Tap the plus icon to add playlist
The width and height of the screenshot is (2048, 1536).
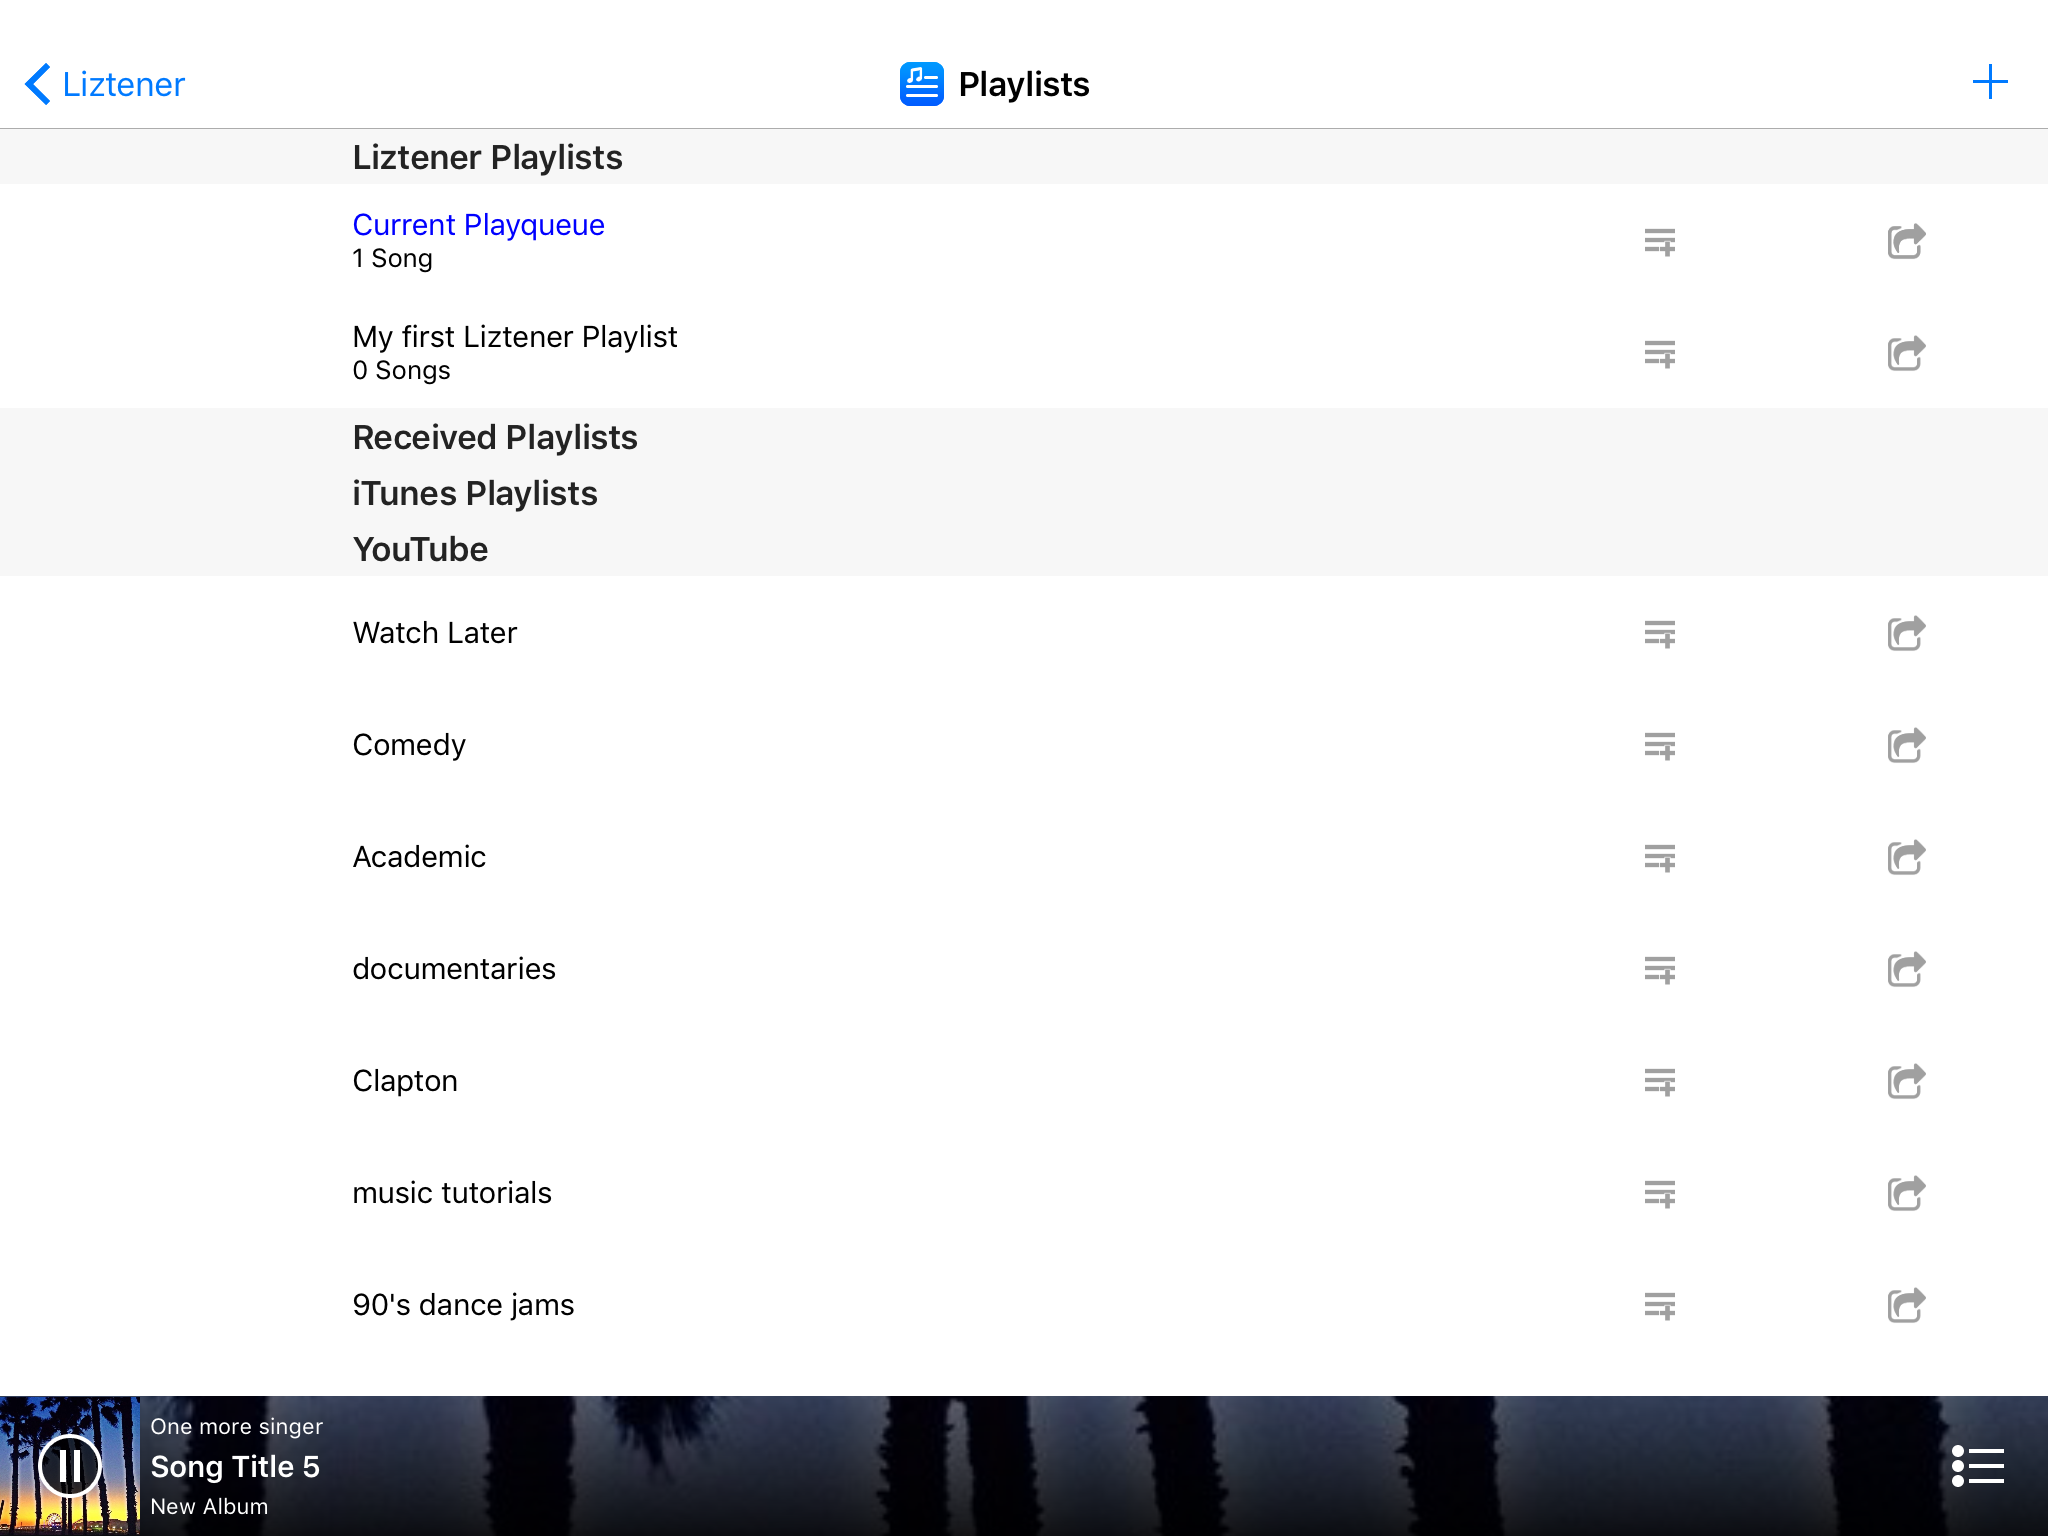pyautogui.click(x=1990, y=82)
